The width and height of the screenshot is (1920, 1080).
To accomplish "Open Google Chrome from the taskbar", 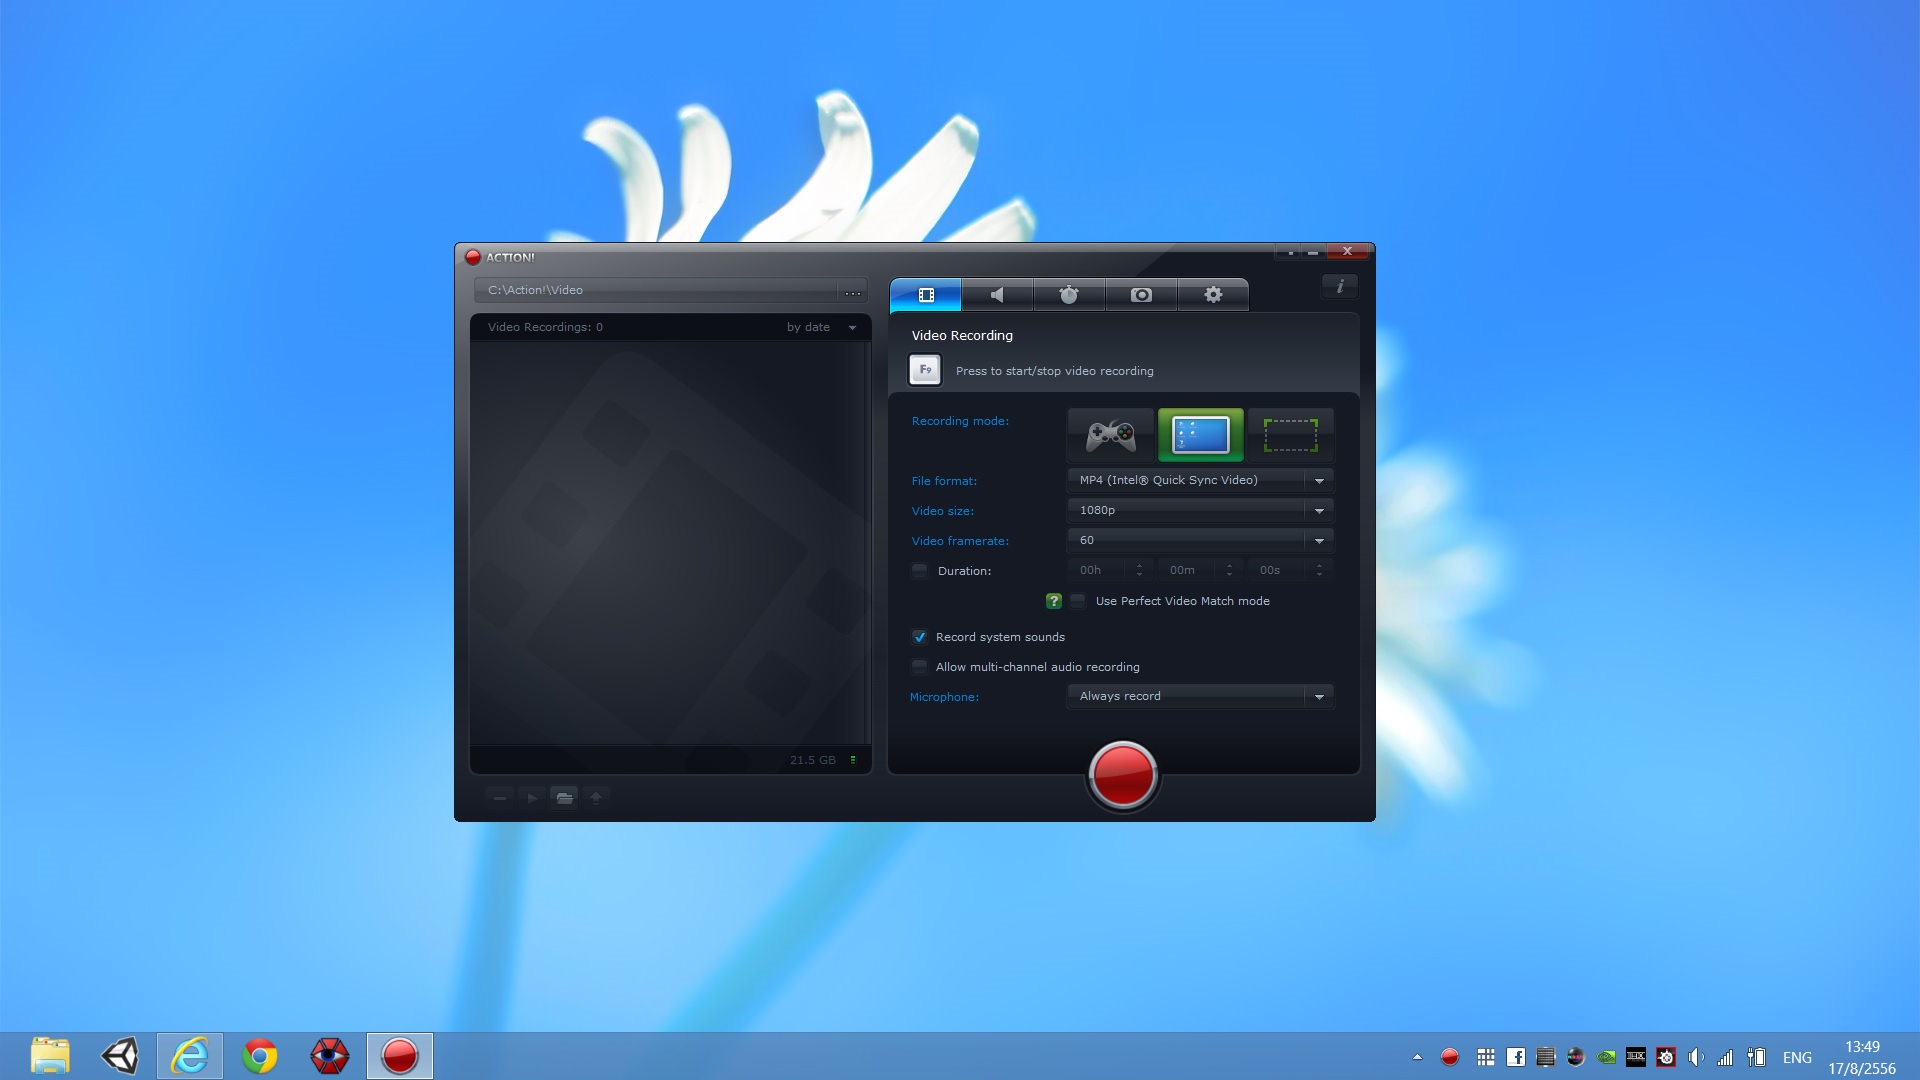I will (x=260, y=1056).
